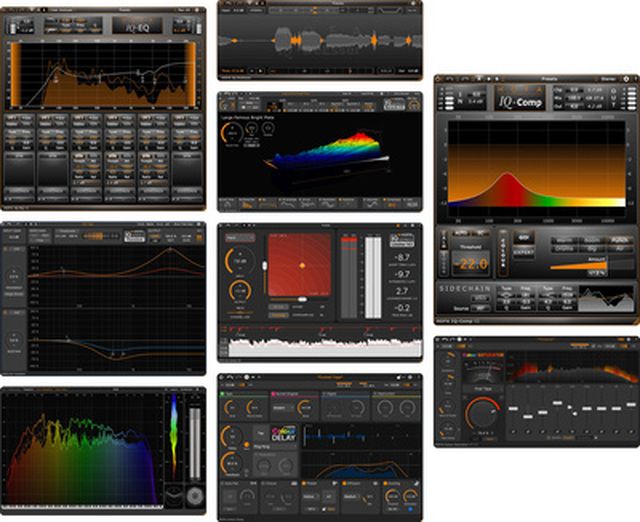Viewport: 640px width, 522px height.
Task: Click the vertical slider handle beside the XY pad
Action: pos(264,266)
